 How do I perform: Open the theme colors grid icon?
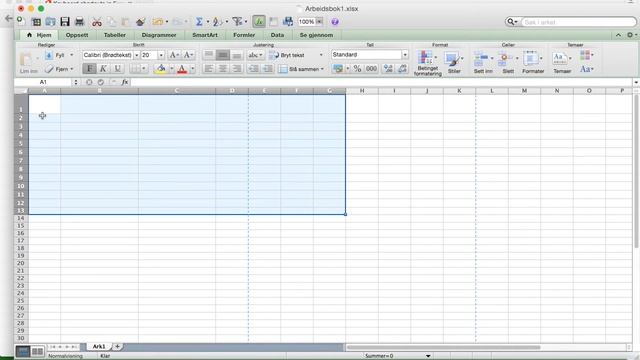coord(586,55)
